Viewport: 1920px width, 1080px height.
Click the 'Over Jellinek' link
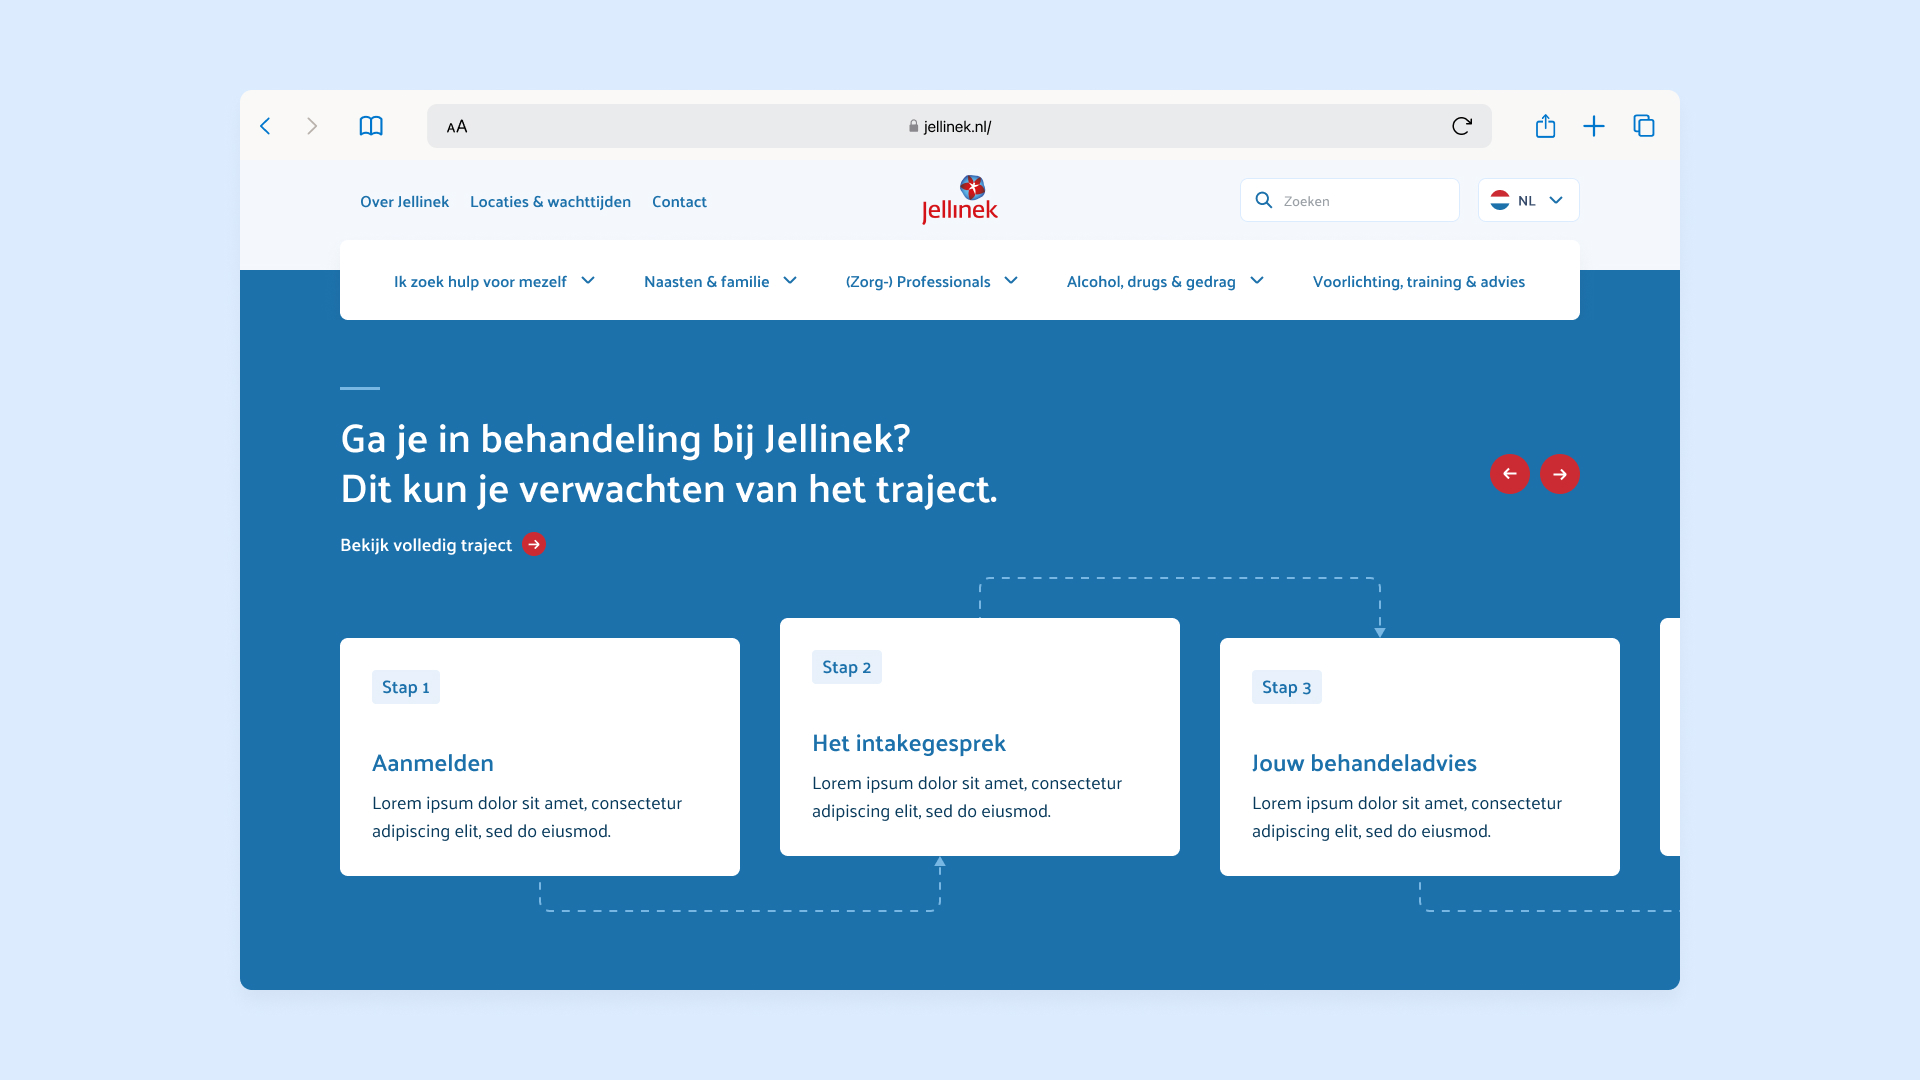[x=404, y=202]
